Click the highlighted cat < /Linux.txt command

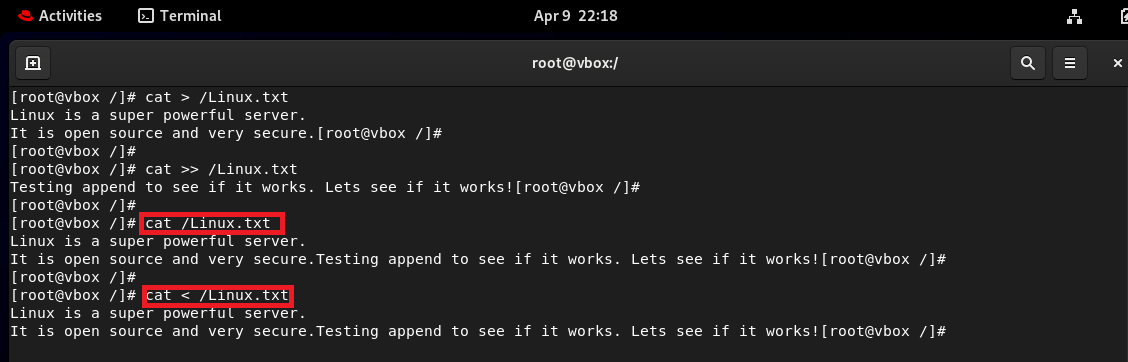pyautogui.click(x=217, y=295)
